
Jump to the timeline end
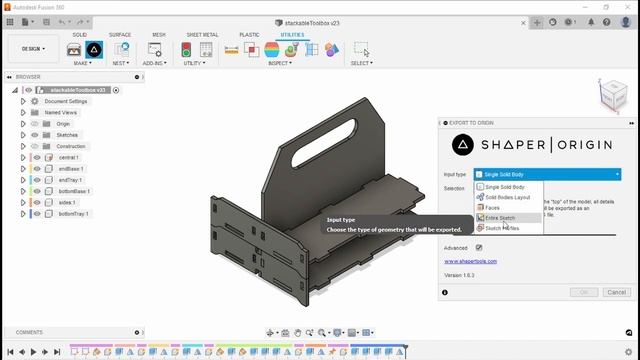click(57, 351)
